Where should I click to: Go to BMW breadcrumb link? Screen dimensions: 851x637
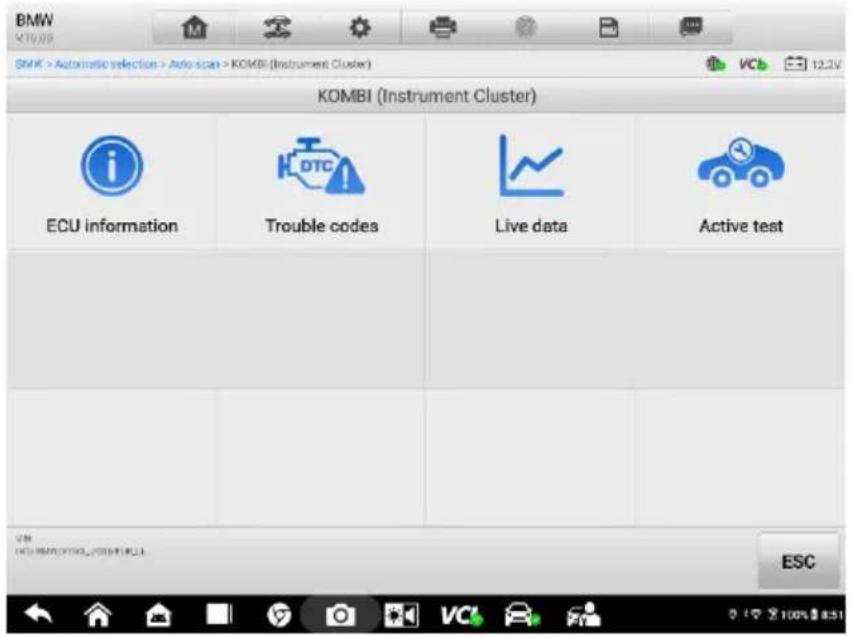[29, 64]
